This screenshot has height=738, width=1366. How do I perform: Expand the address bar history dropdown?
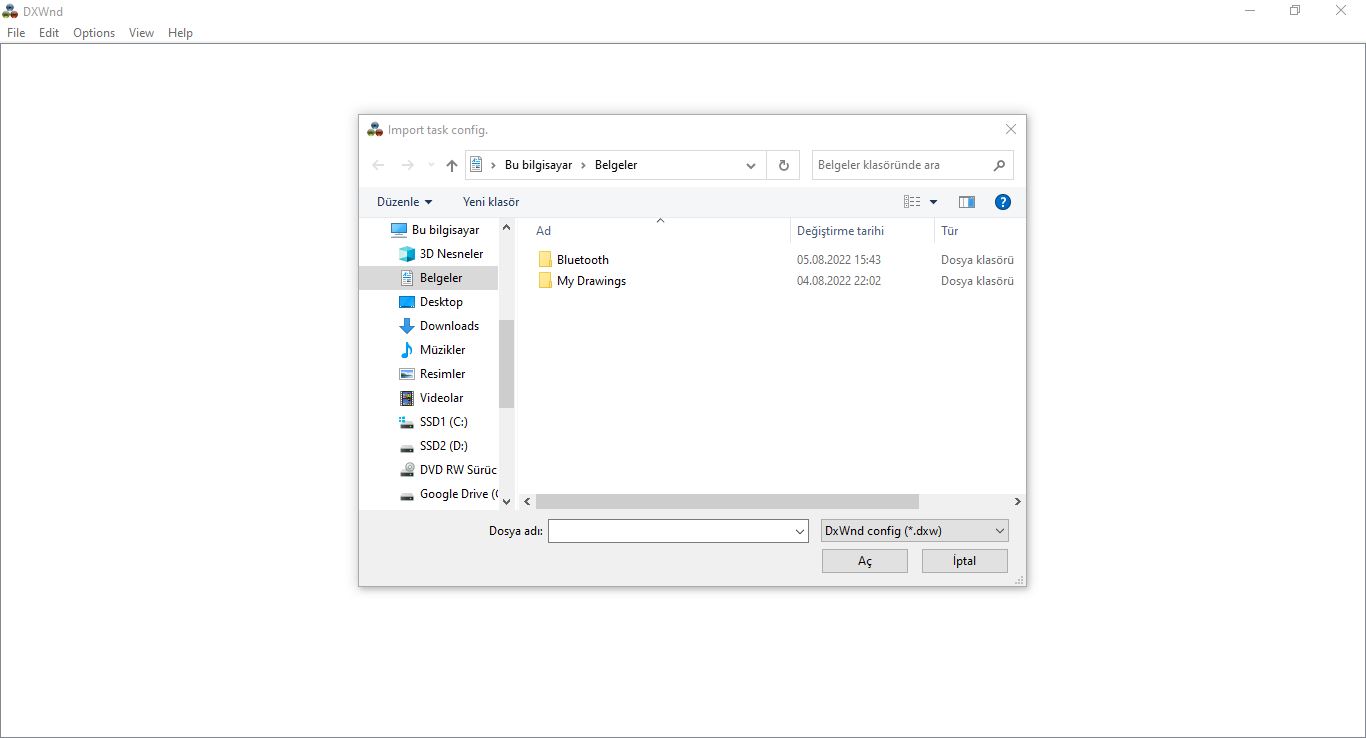[x=751, y=165]
